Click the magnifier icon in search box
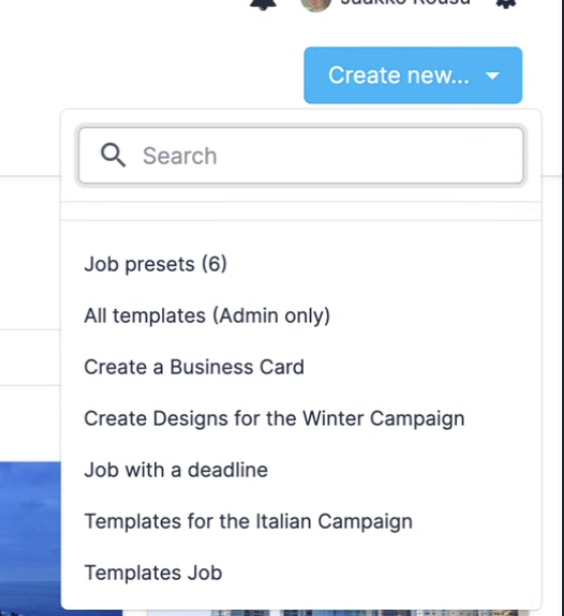Screen dimensions: 564x616 point(113,155)
